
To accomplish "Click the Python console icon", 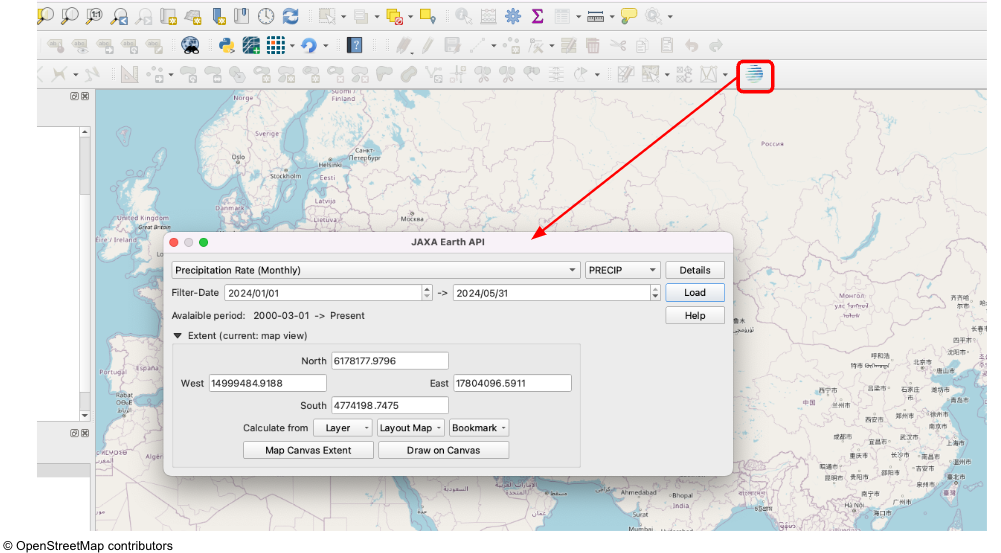I will [x=226, y=45].
